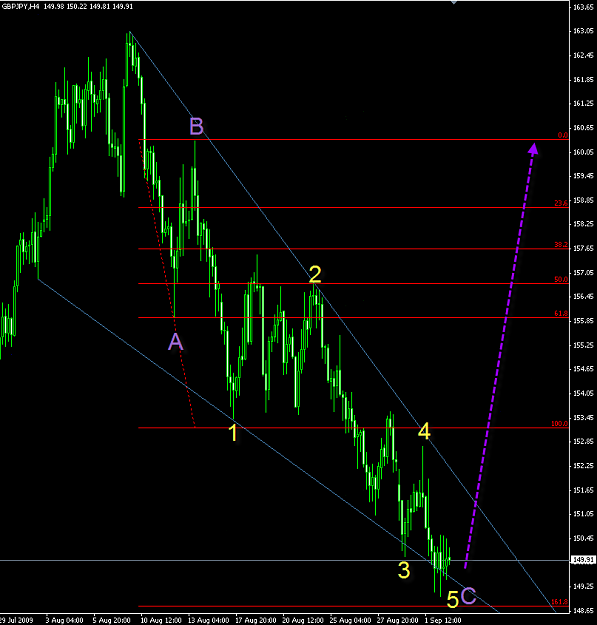Click the 151.05 price axis label
597x625 pixels.
coord(583,514)
